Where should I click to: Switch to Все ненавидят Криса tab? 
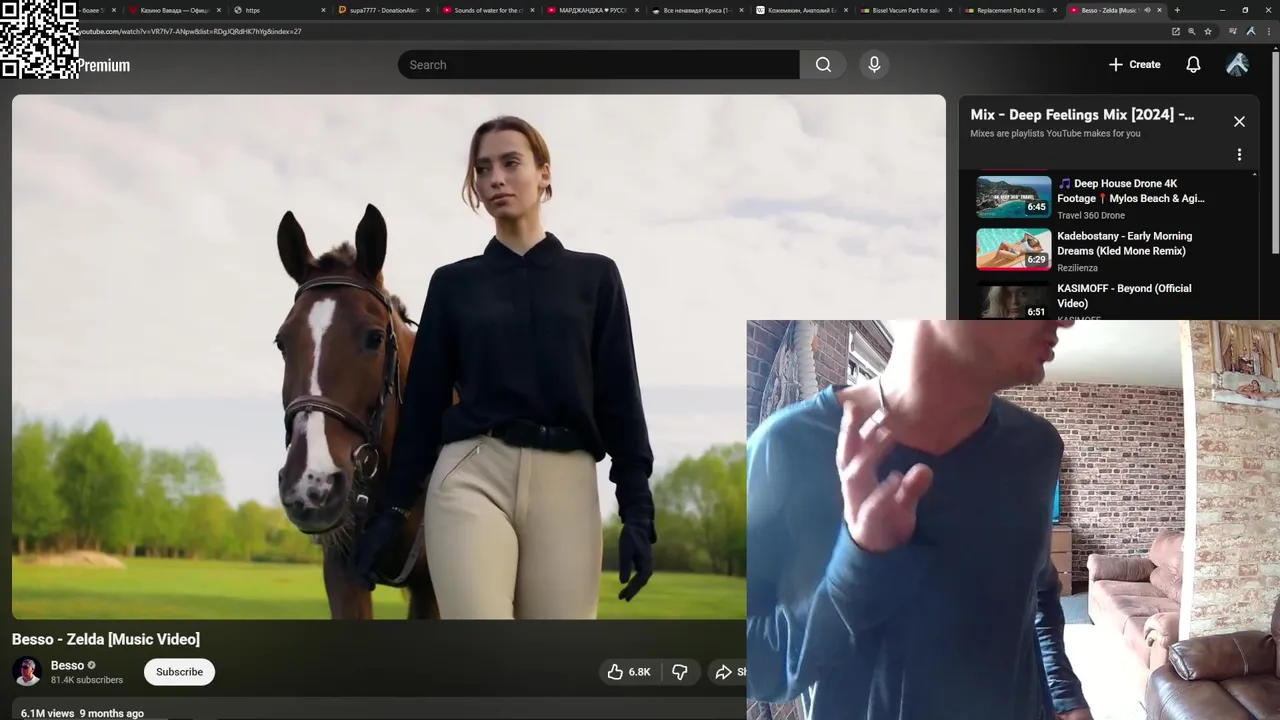click(x=697, y=10)
